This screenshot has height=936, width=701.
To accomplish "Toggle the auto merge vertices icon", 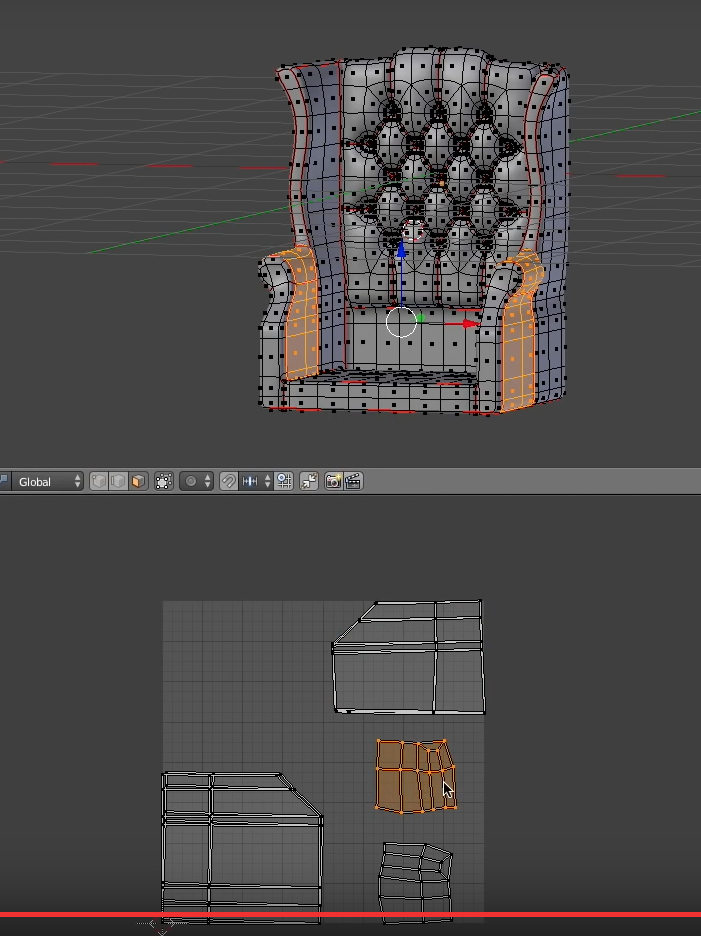I will tap(309, 482).
